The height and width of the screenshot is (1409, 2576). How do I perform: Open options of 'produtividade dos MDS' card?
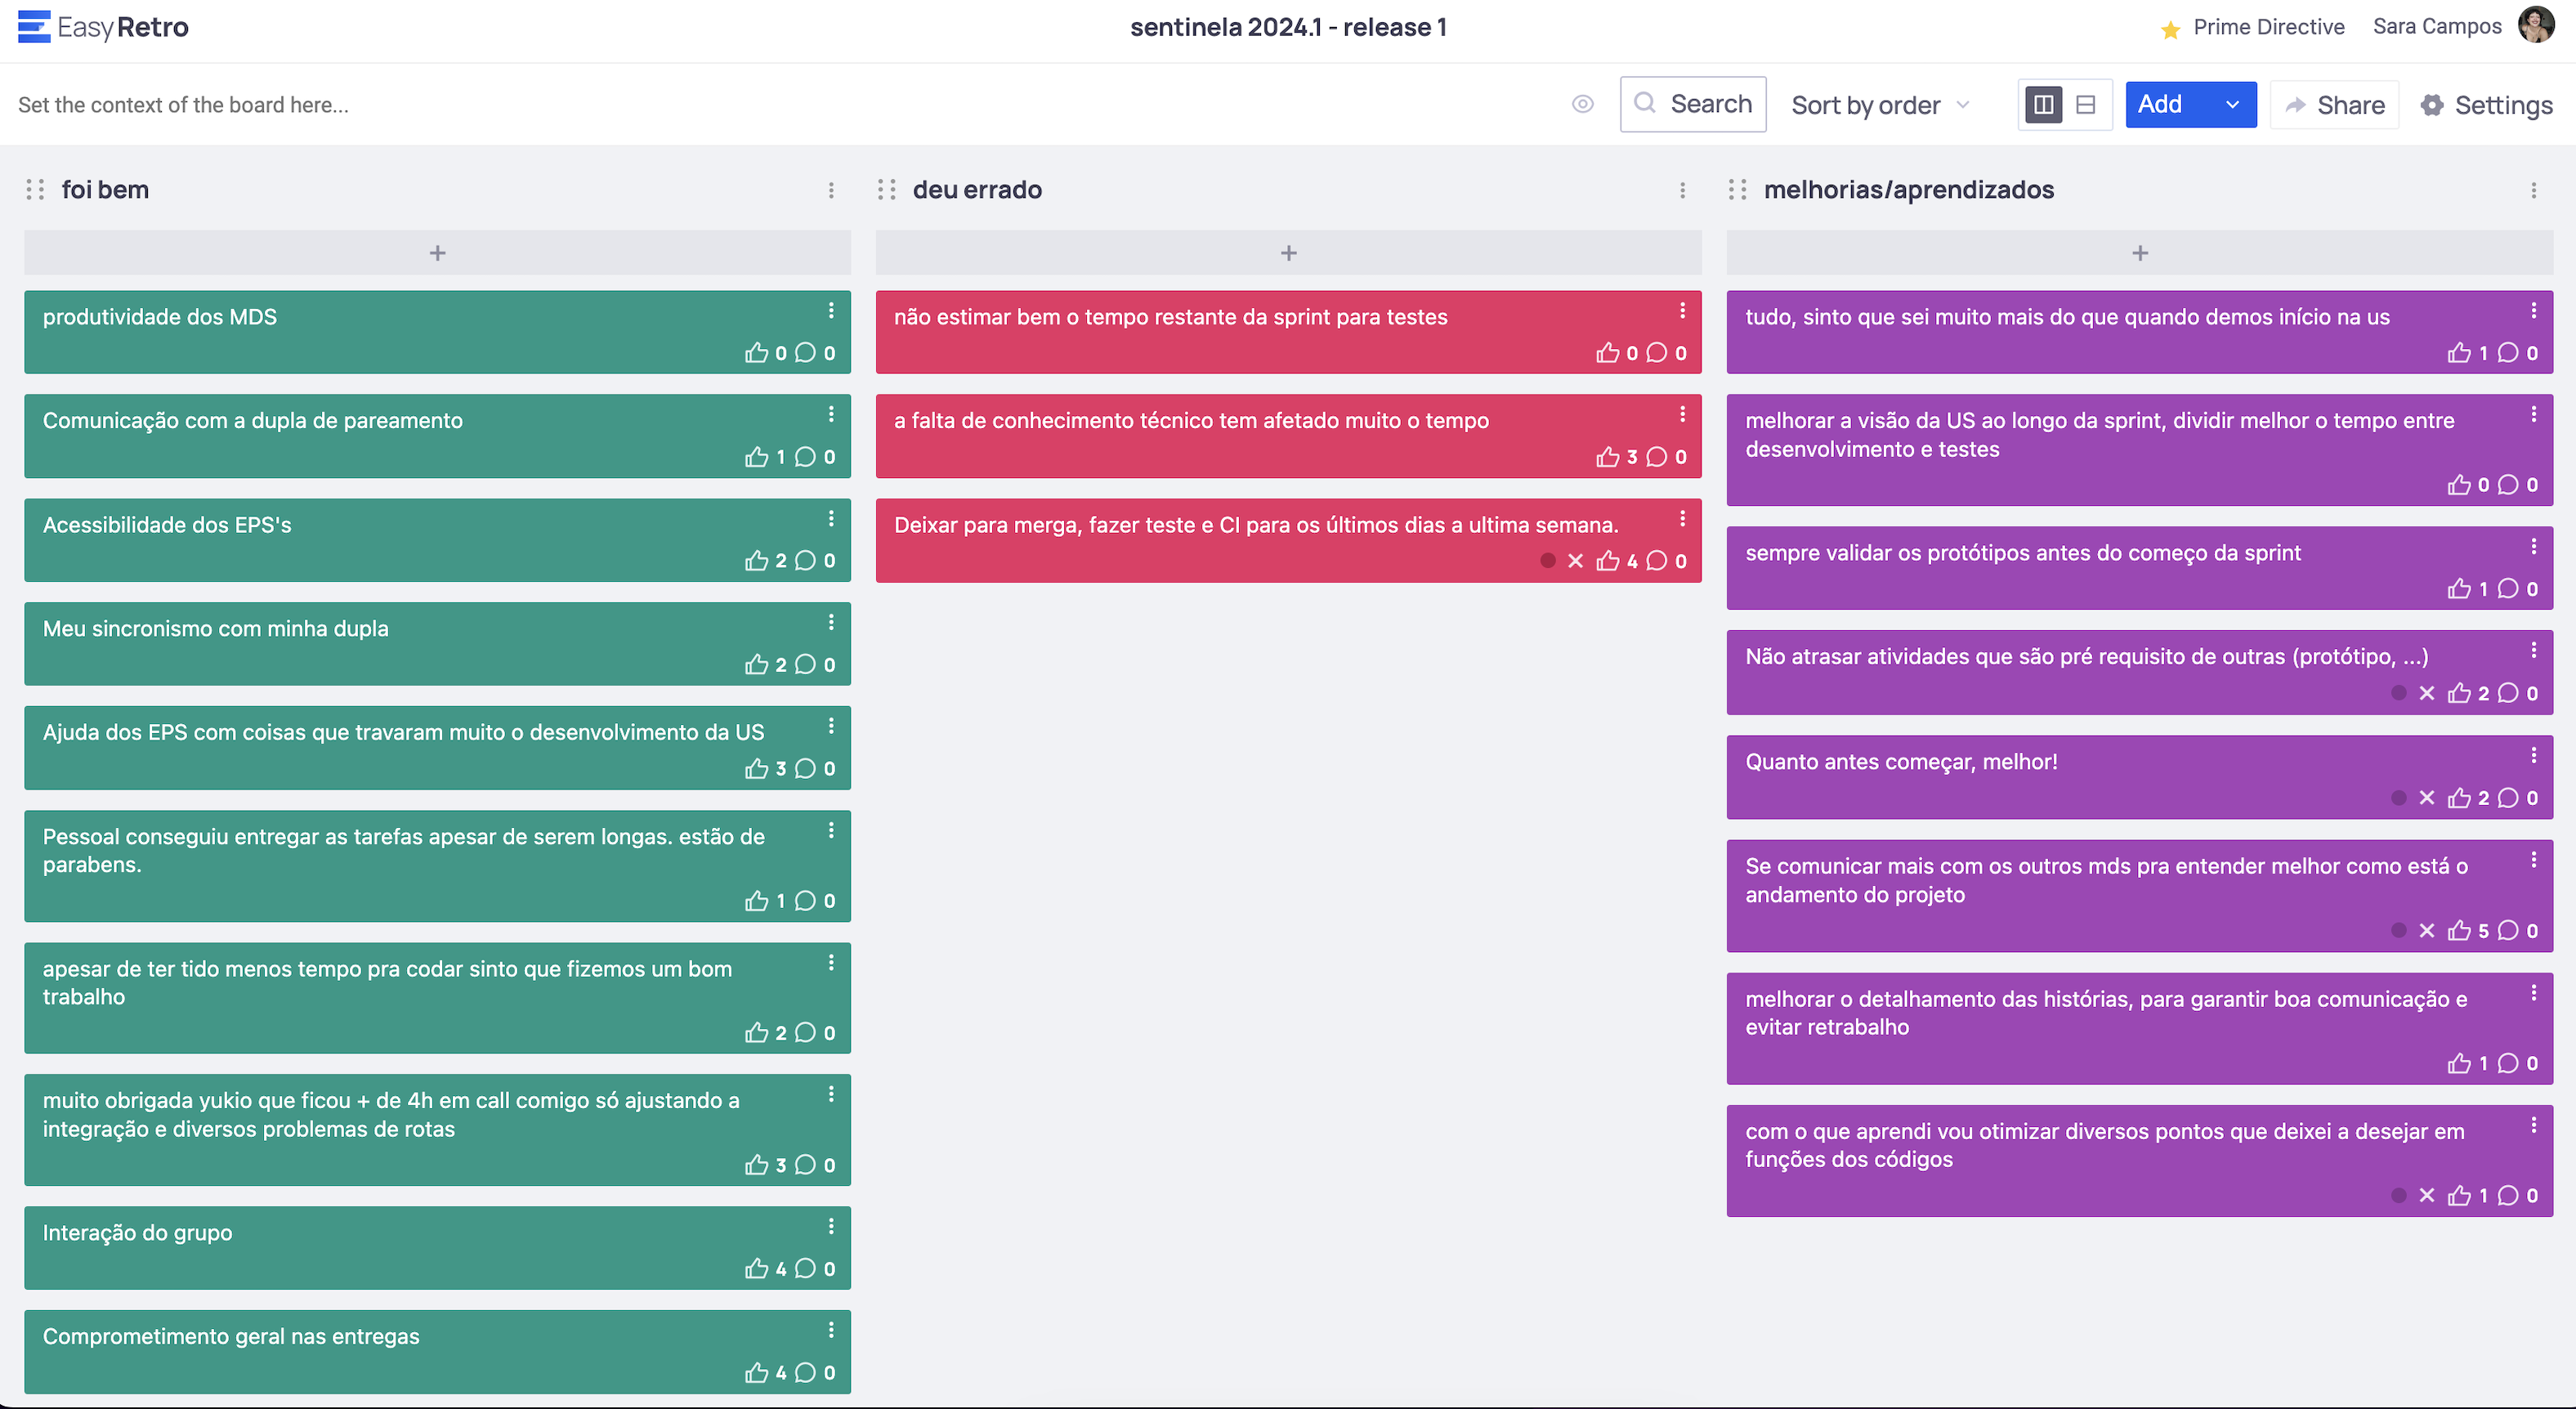(831, 311)
